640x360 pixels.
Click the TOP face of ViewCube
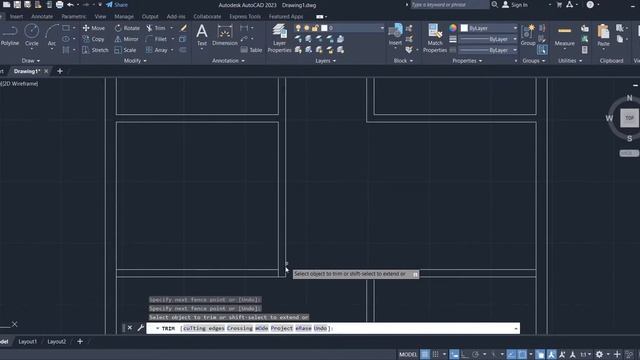click(629, 118)
